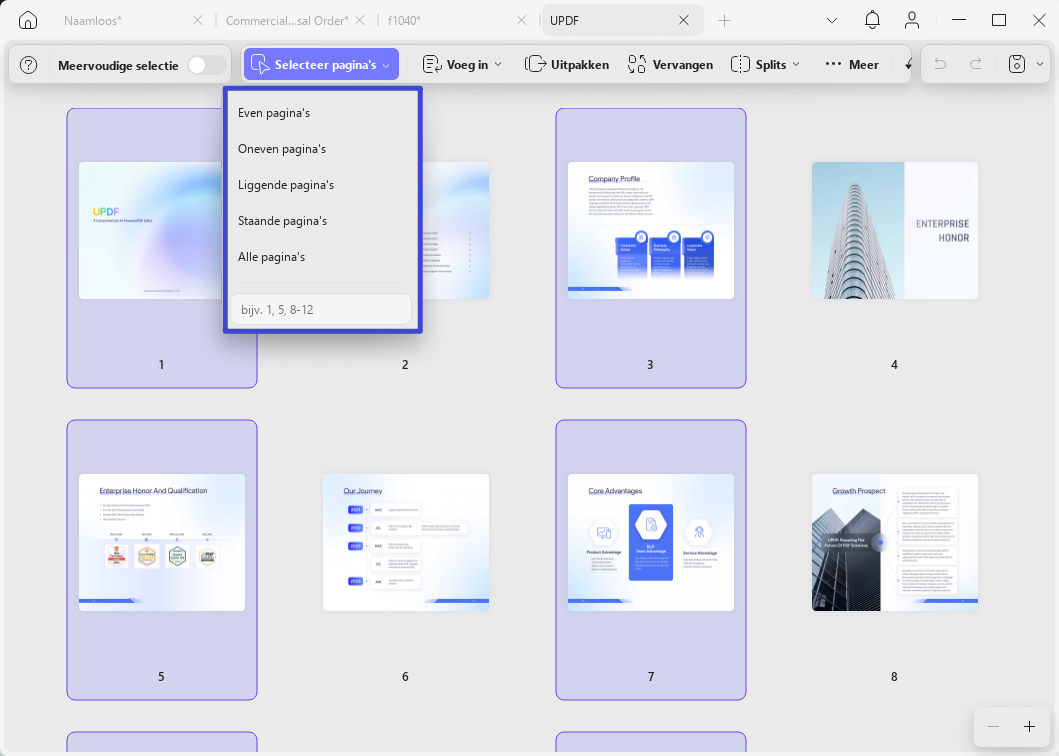Close the Naamloos* tab
This screenshot has height=756, width=1059.
tap(197, 20)
